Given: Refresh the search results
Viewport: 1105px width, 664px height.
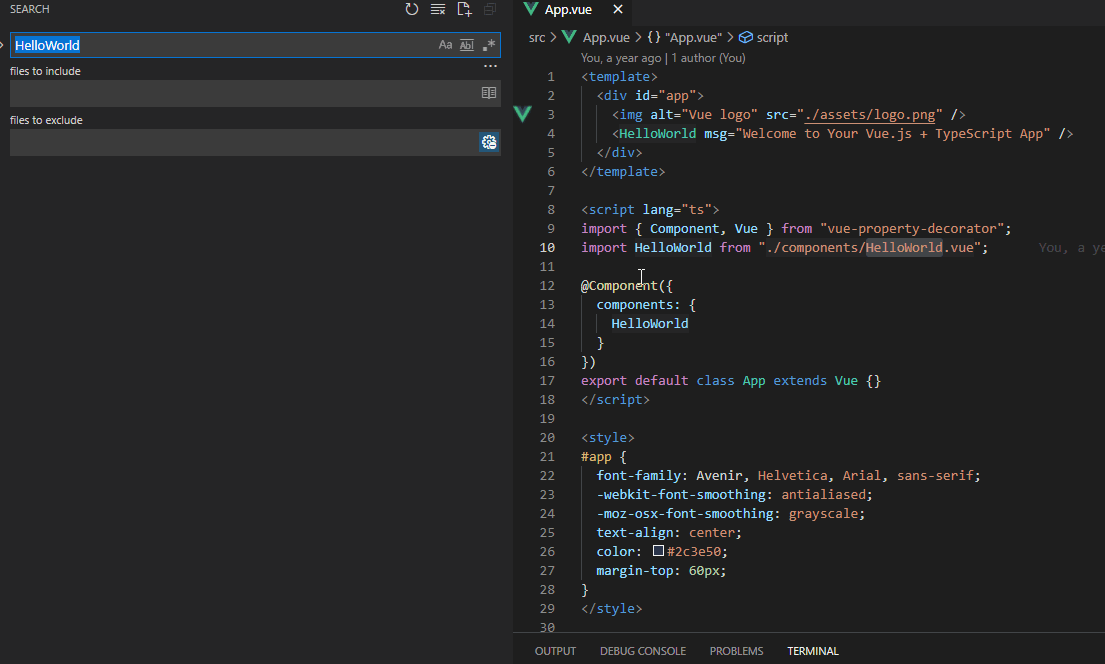Looking at the screenshot, I should 411,9.
